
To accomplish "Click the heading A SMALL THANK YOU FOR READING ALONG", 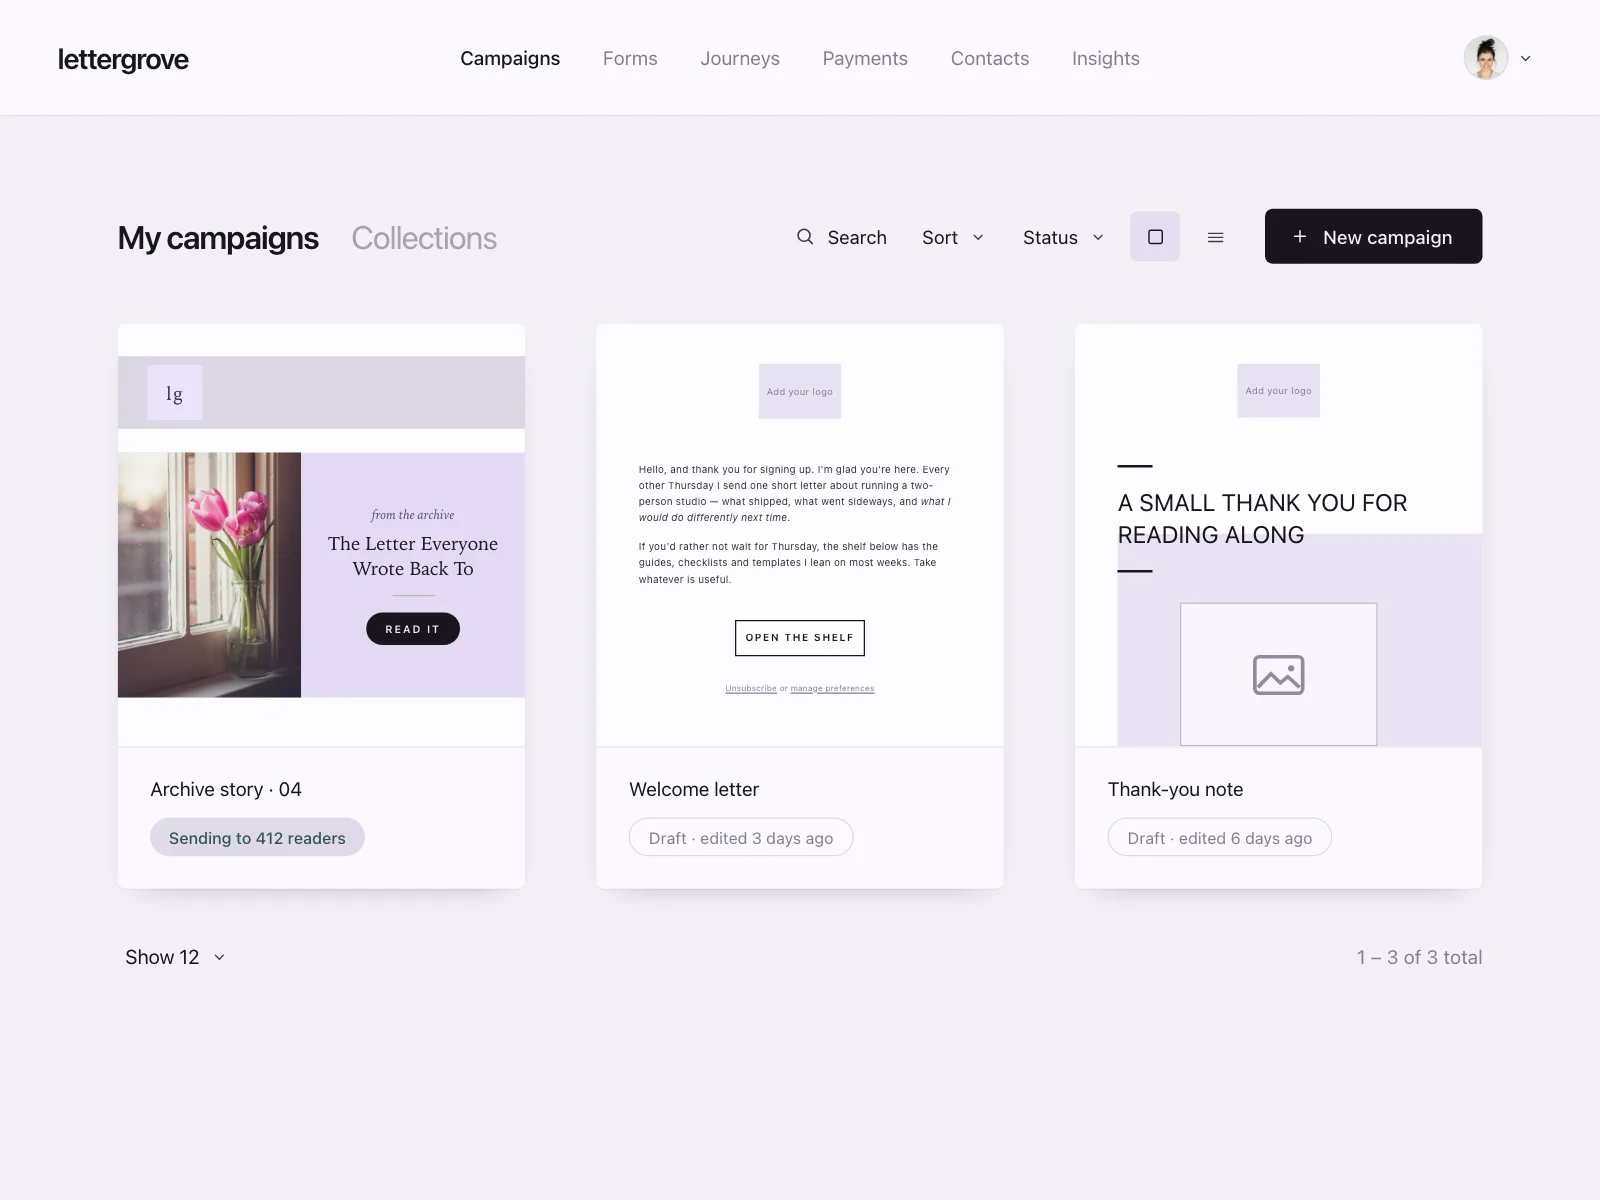I will click(1262, 519).
